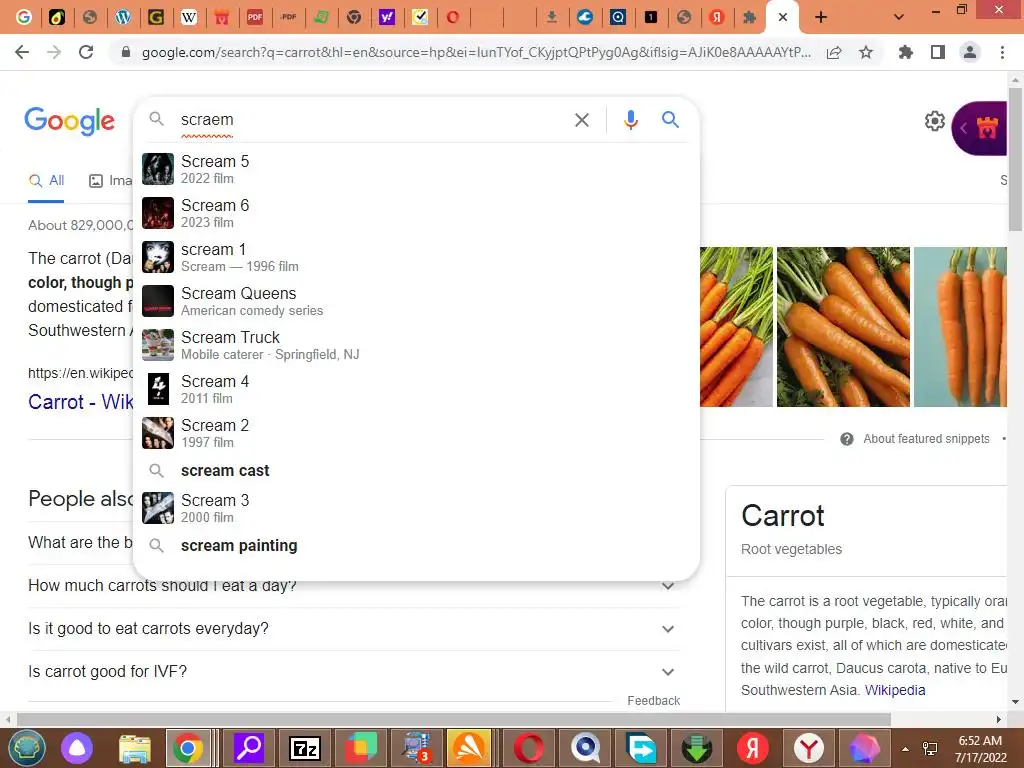Click the forward navigation arrow
Viewport: 1024px width, 768px height.
54,52
